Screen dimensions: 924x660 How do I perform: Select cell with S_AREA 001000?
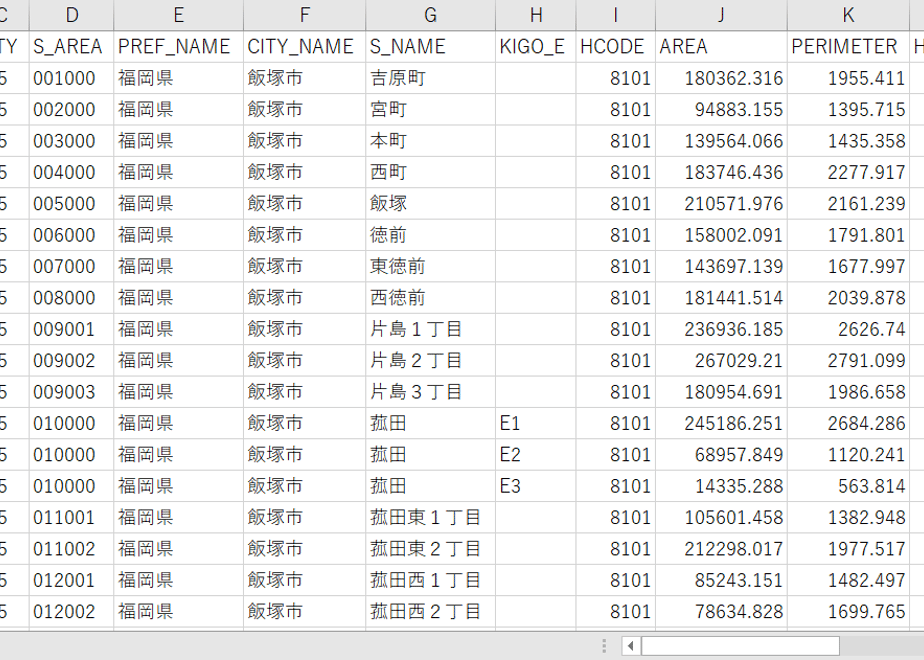point(71,78)
